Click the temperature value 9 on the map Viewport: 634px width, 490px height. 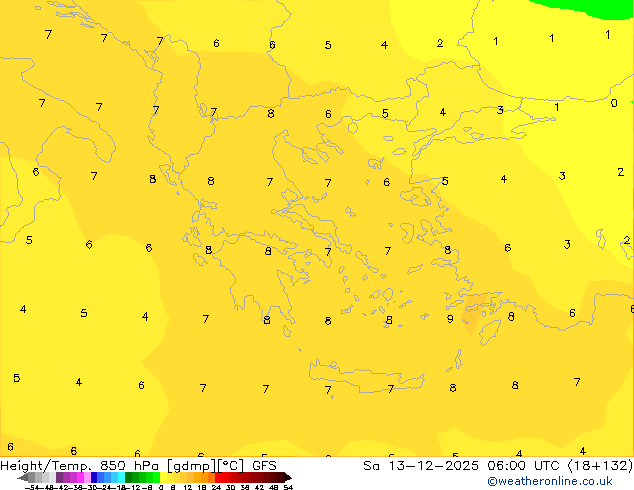click(450, 319)
